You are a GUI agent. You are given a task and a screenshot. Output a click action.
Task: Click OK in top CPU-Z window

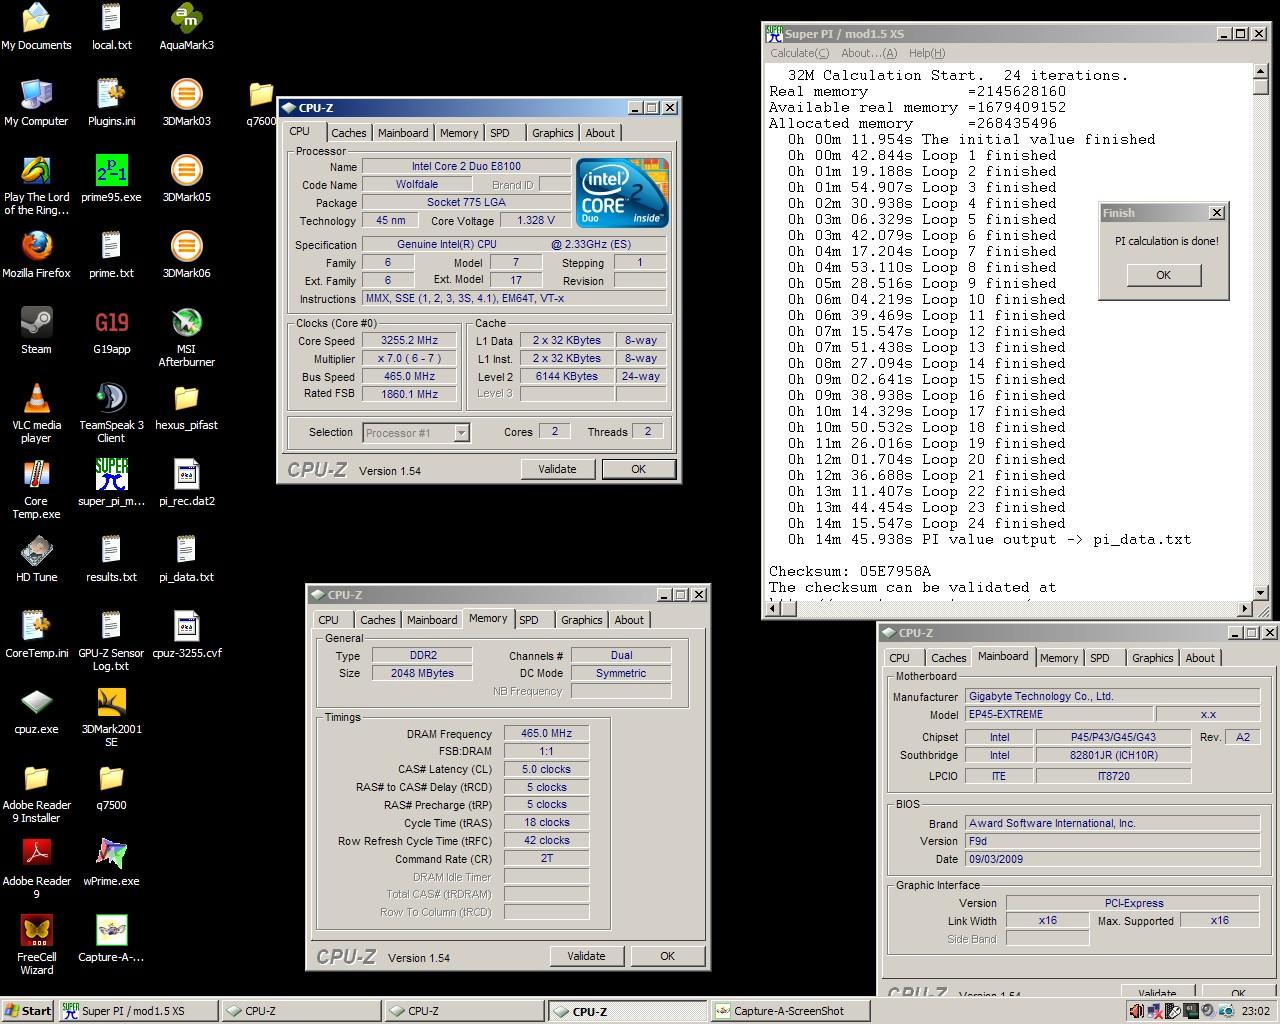(x=638, y=469)
